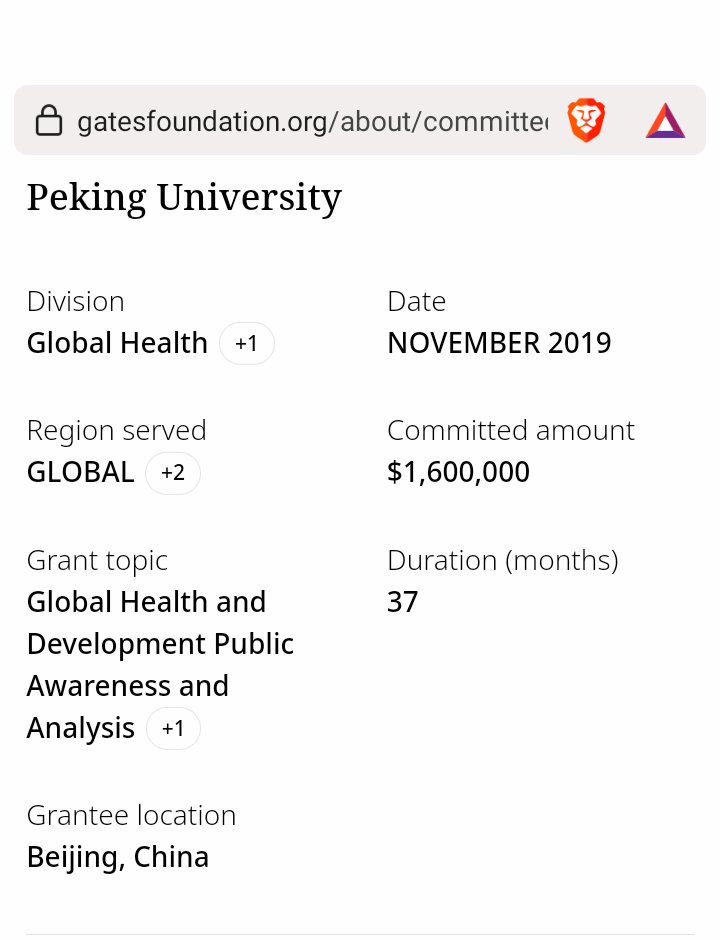
Task: Click the Beijing, China grantee location
Action: pyautogui.click(x=118, y=857)
